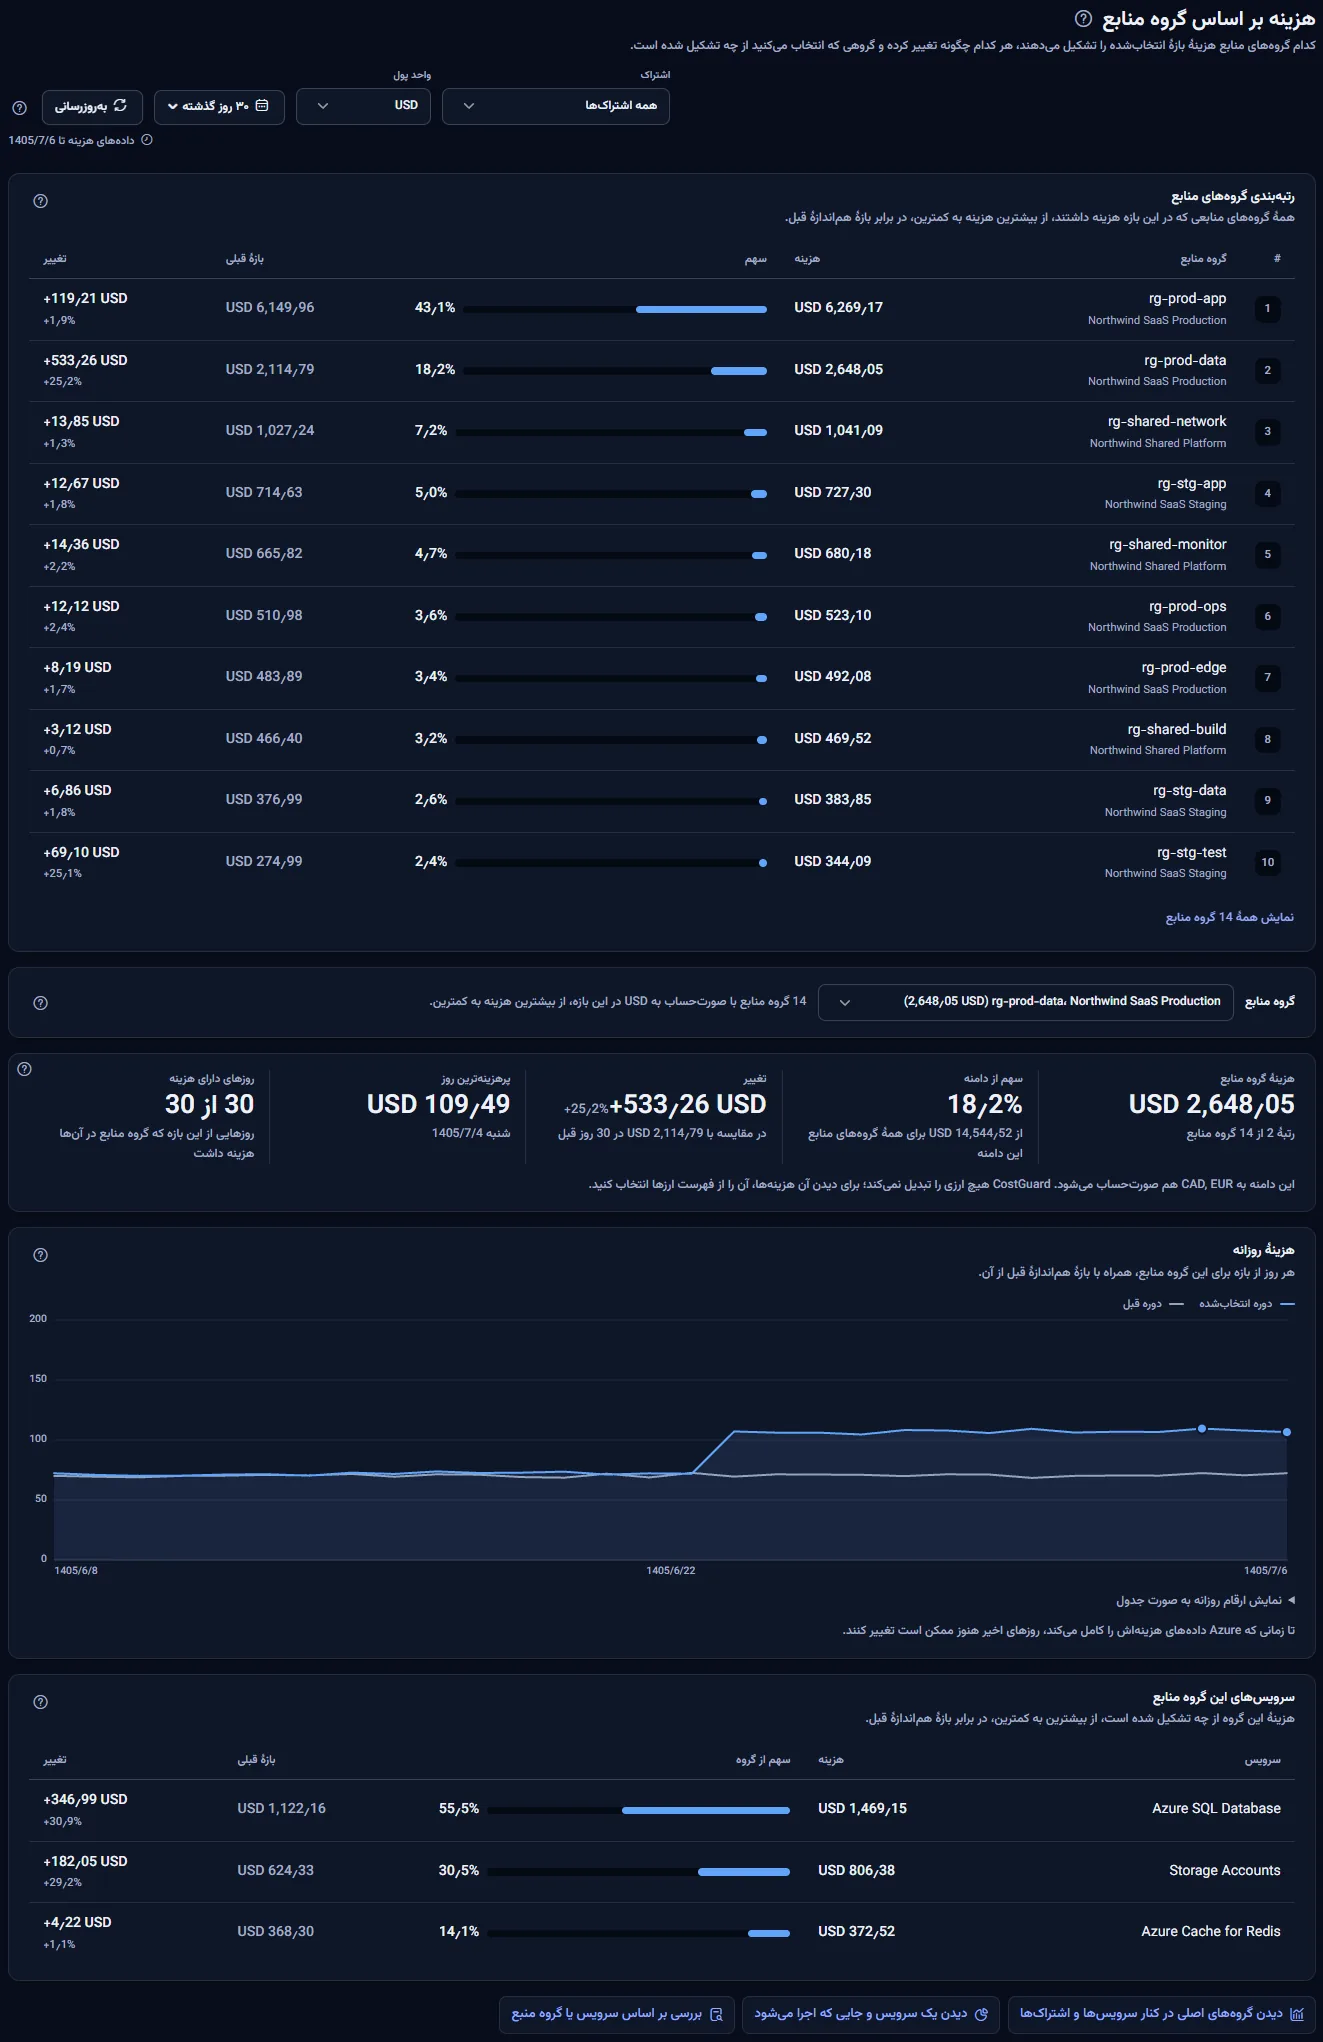Viewport: 1323px width, 2042px height.
Task: Click selected period legend entry
Action: (x=1246, y=1304)
